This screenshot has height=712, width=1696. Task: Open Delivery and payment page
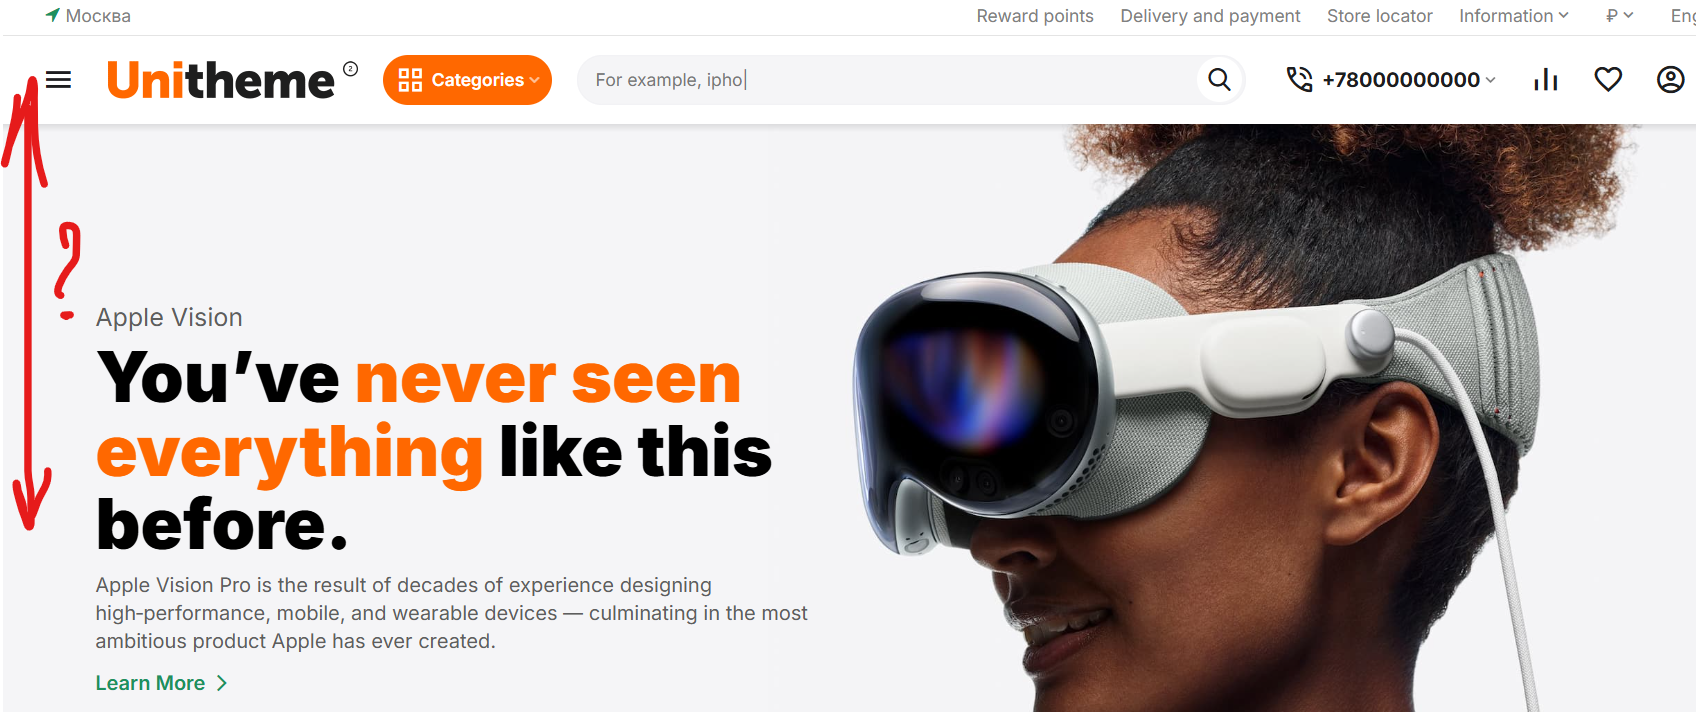pyautogui.click(x=1210, y=16)
